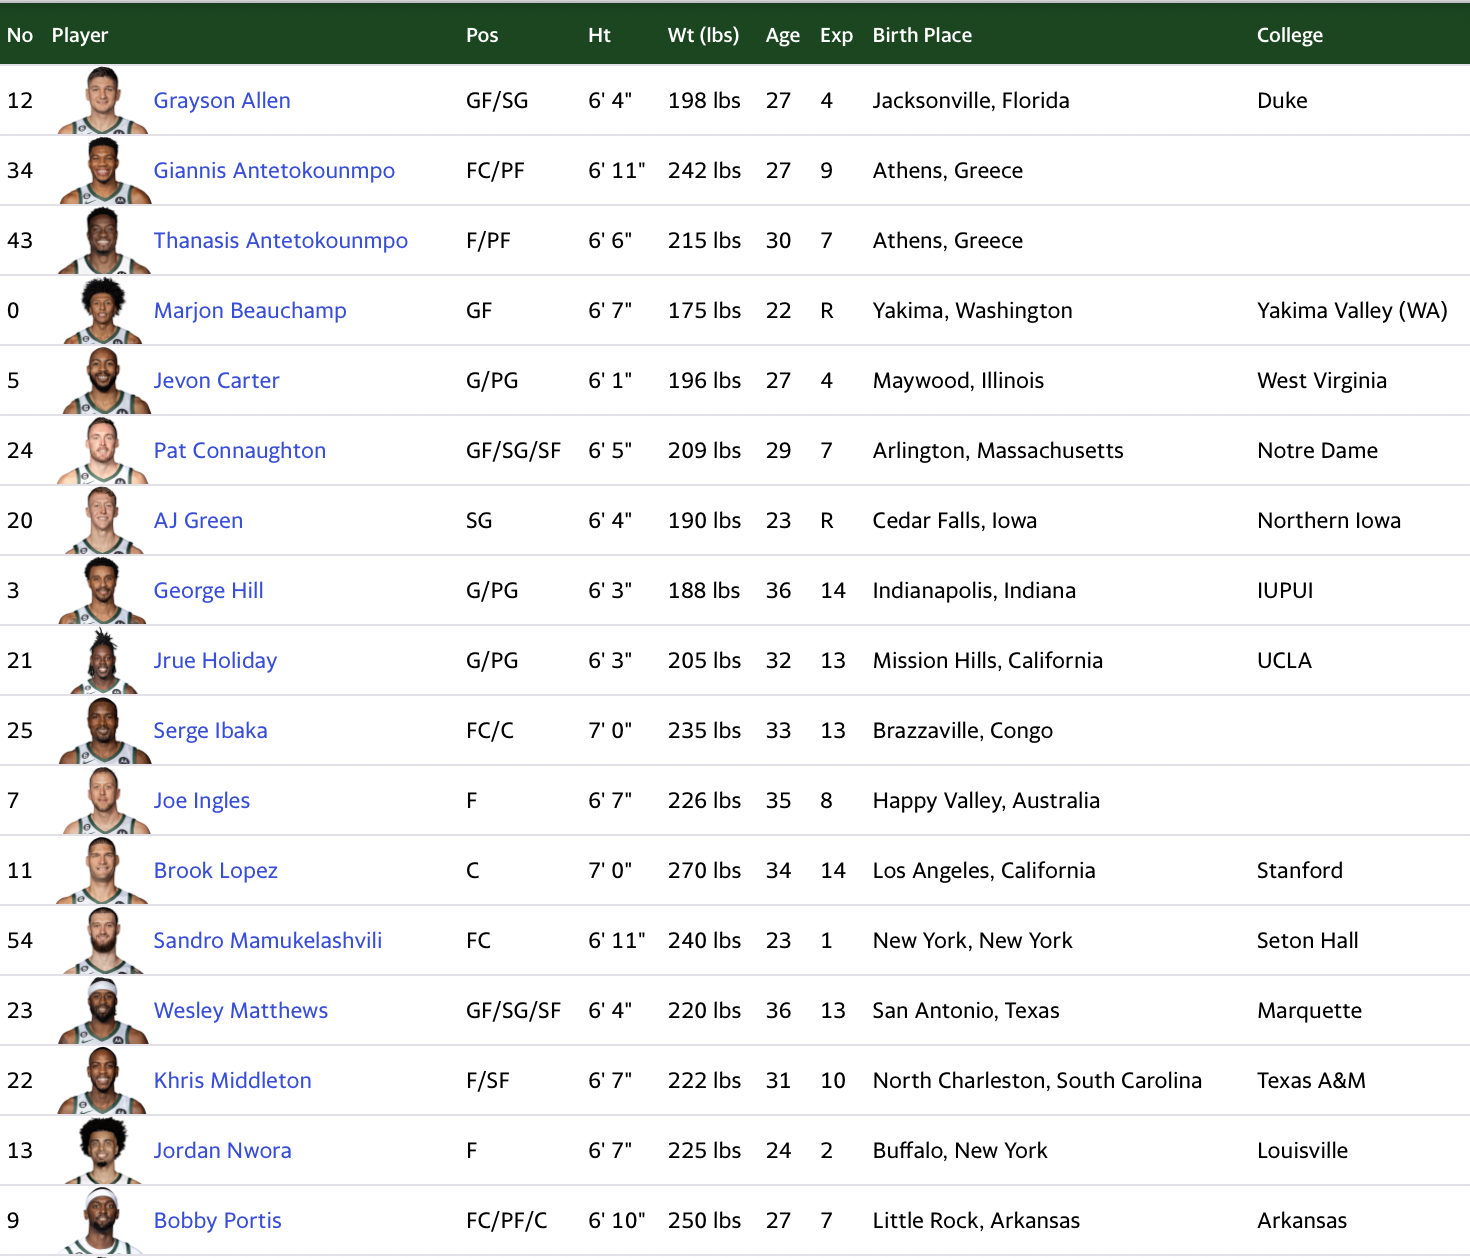Select the Notre Dame college cell
The height and width of the screenshot is (1258, 1470).
[x=1317, y=450]
